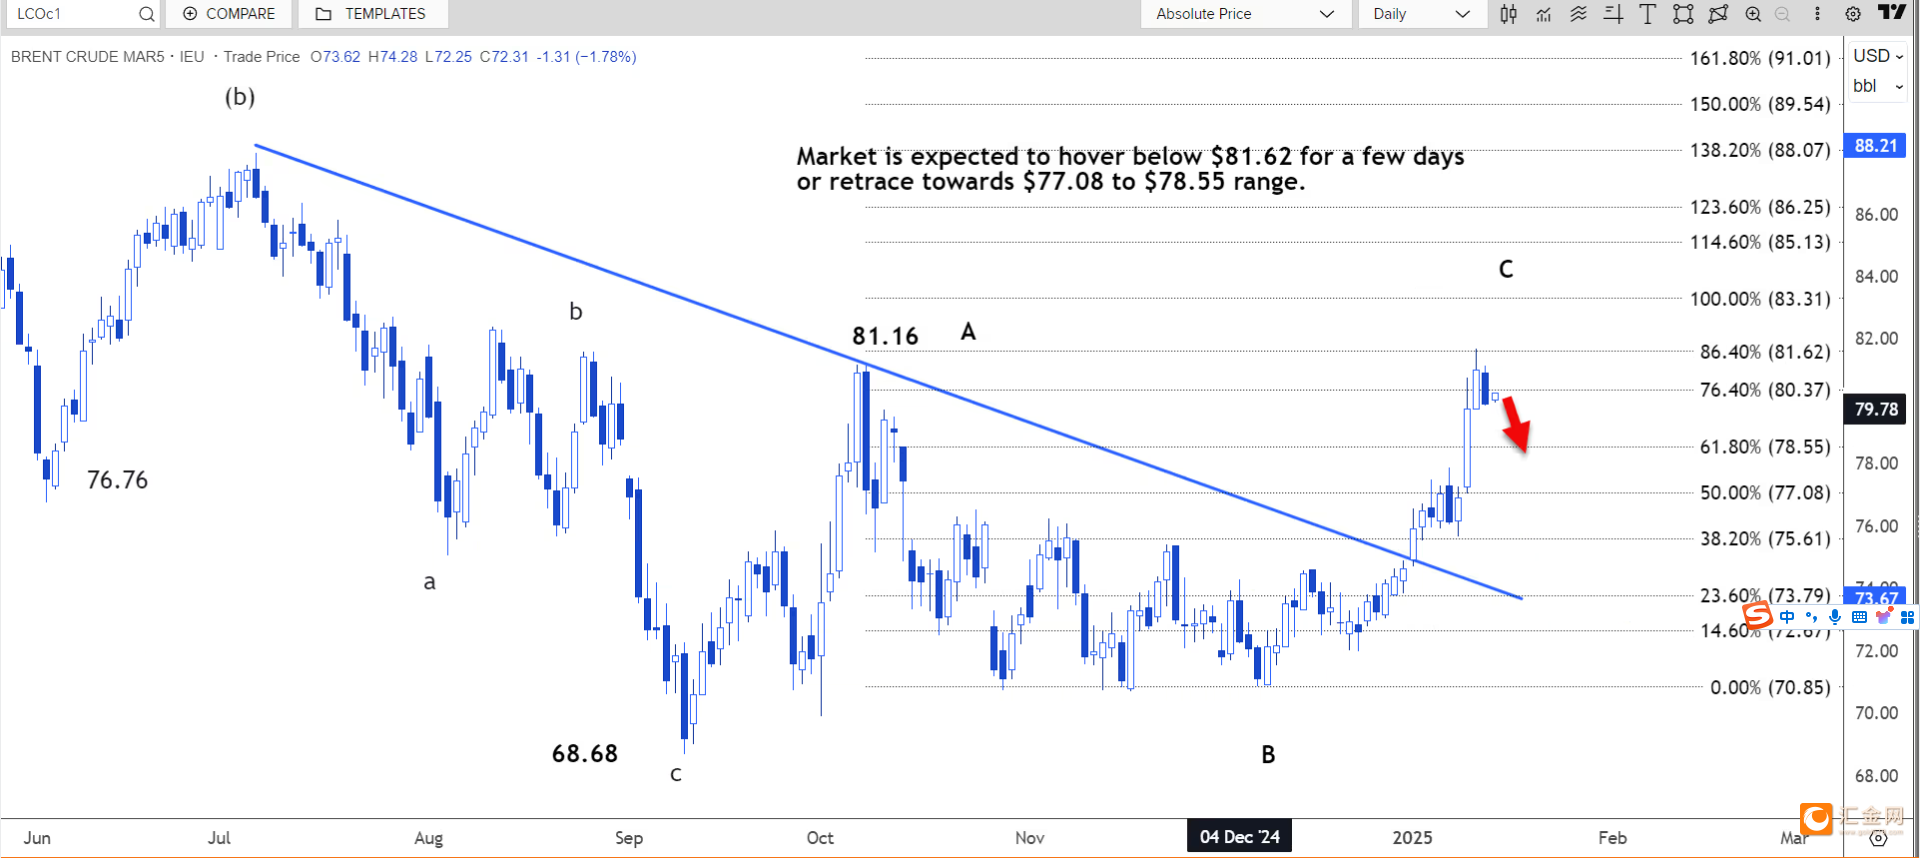Image resolution: width=1920 pixels, height=858 pixels.
Task: Open the bbl unit dropdown
Action: [1878, 86]
